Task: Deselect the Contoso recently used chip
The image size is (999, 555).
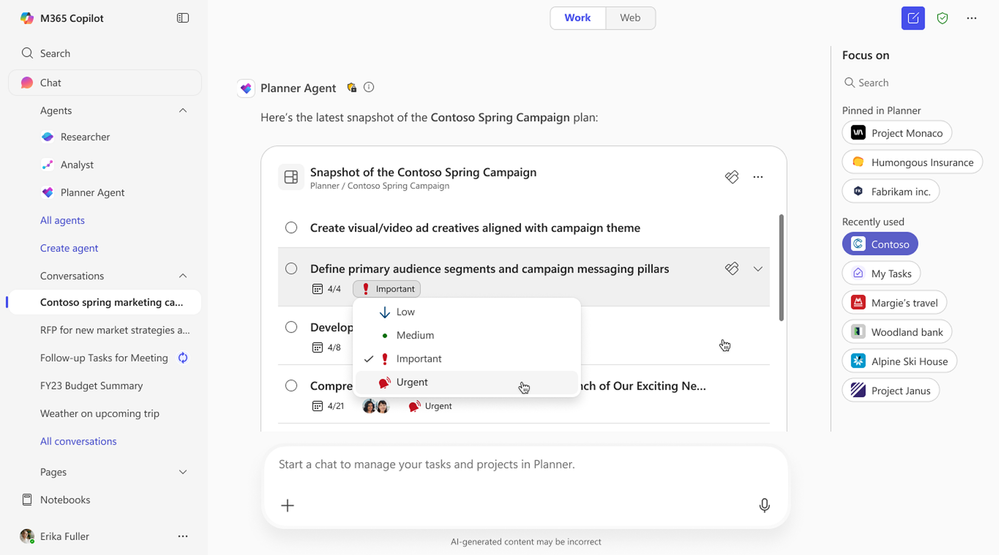Action: [880, 244]
